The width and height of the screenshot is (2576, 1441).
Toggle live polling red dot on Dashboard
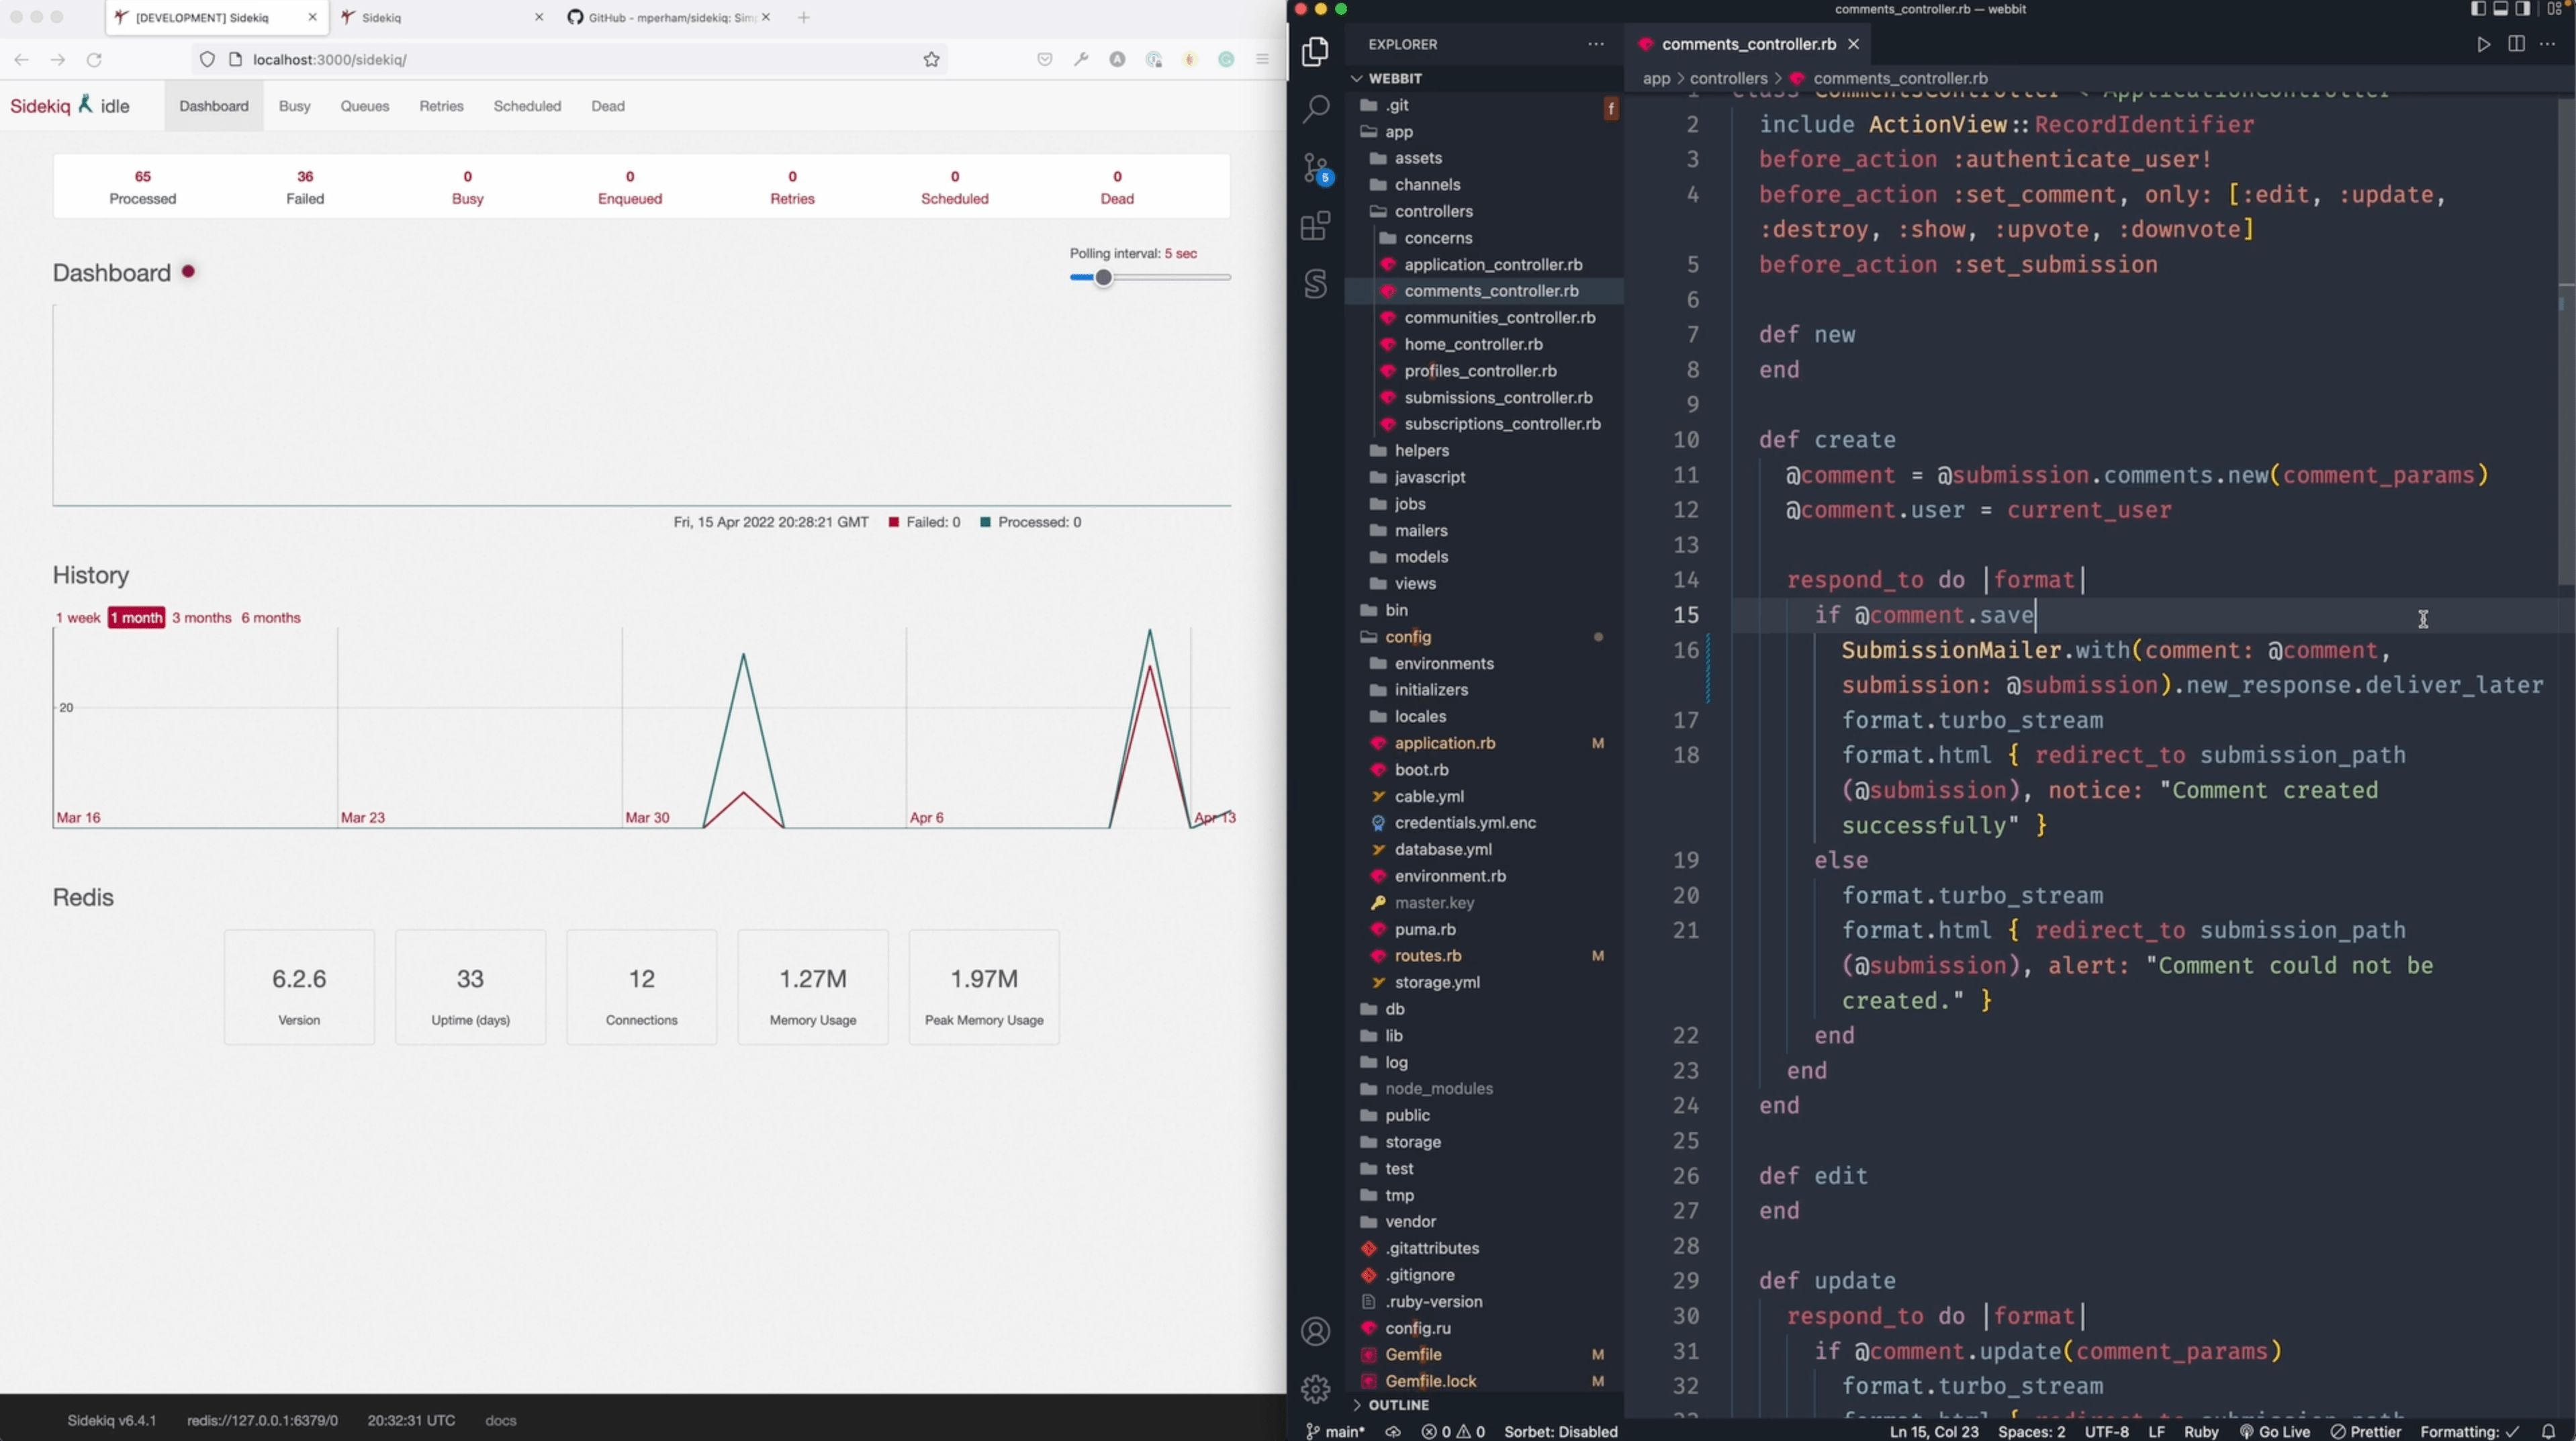coord(188,271)
